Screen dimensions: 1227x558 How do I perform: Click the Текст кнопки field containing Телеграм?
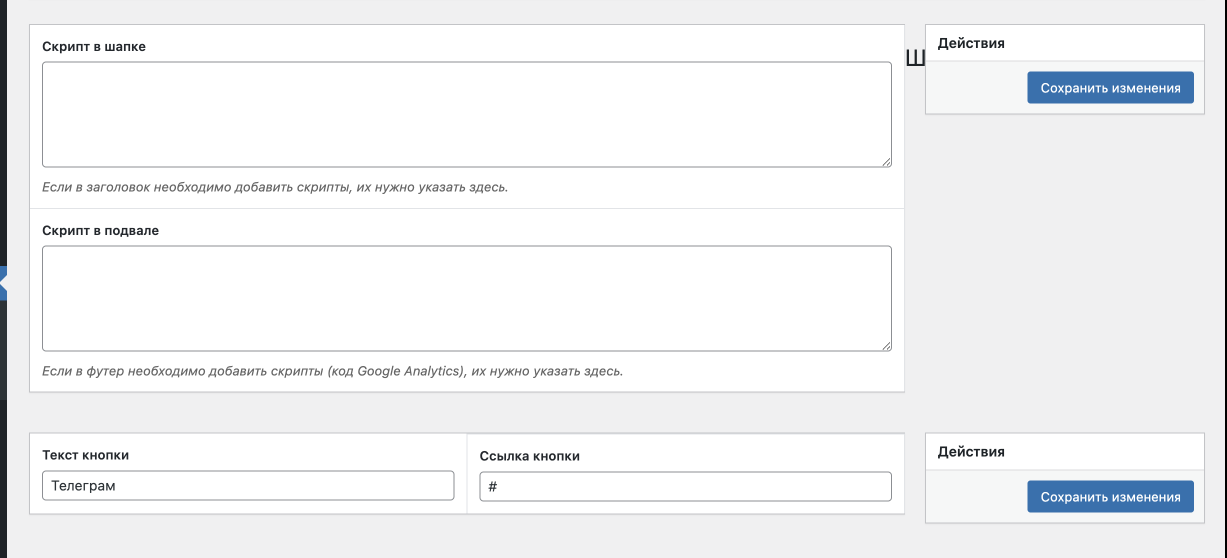248,486
